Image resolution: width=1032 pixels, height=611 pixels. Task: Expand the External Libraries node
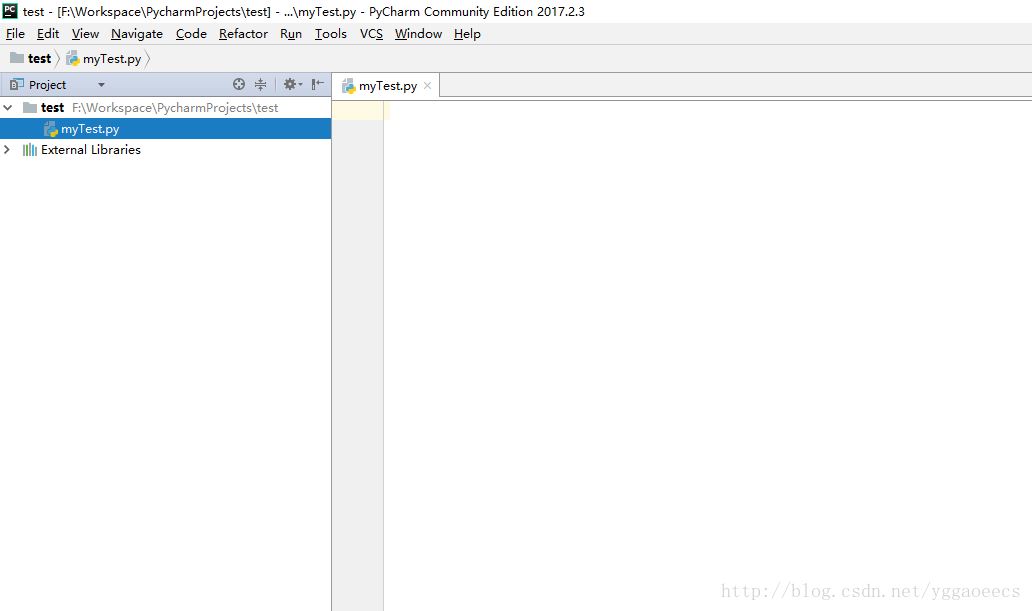click(7, 149)
